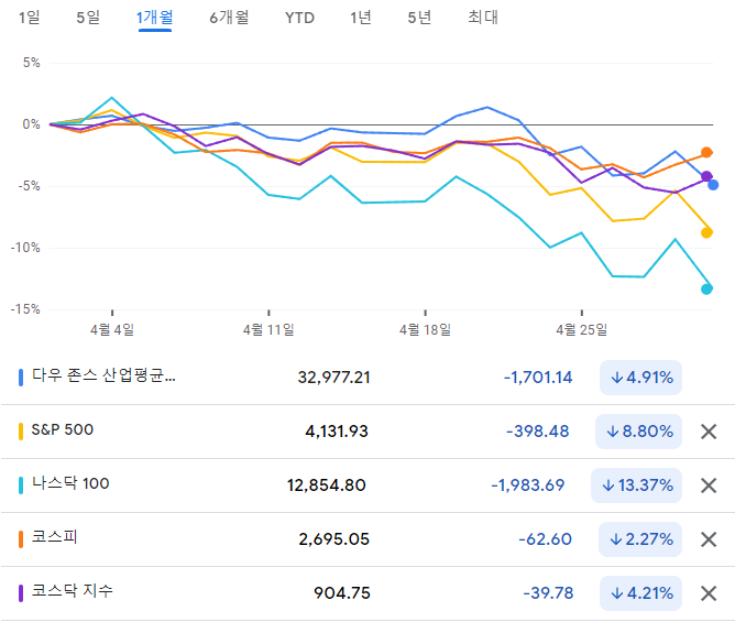Click the cyan 나스닥 100 color marker
This screenshot has height=622, width=735.
21,485
